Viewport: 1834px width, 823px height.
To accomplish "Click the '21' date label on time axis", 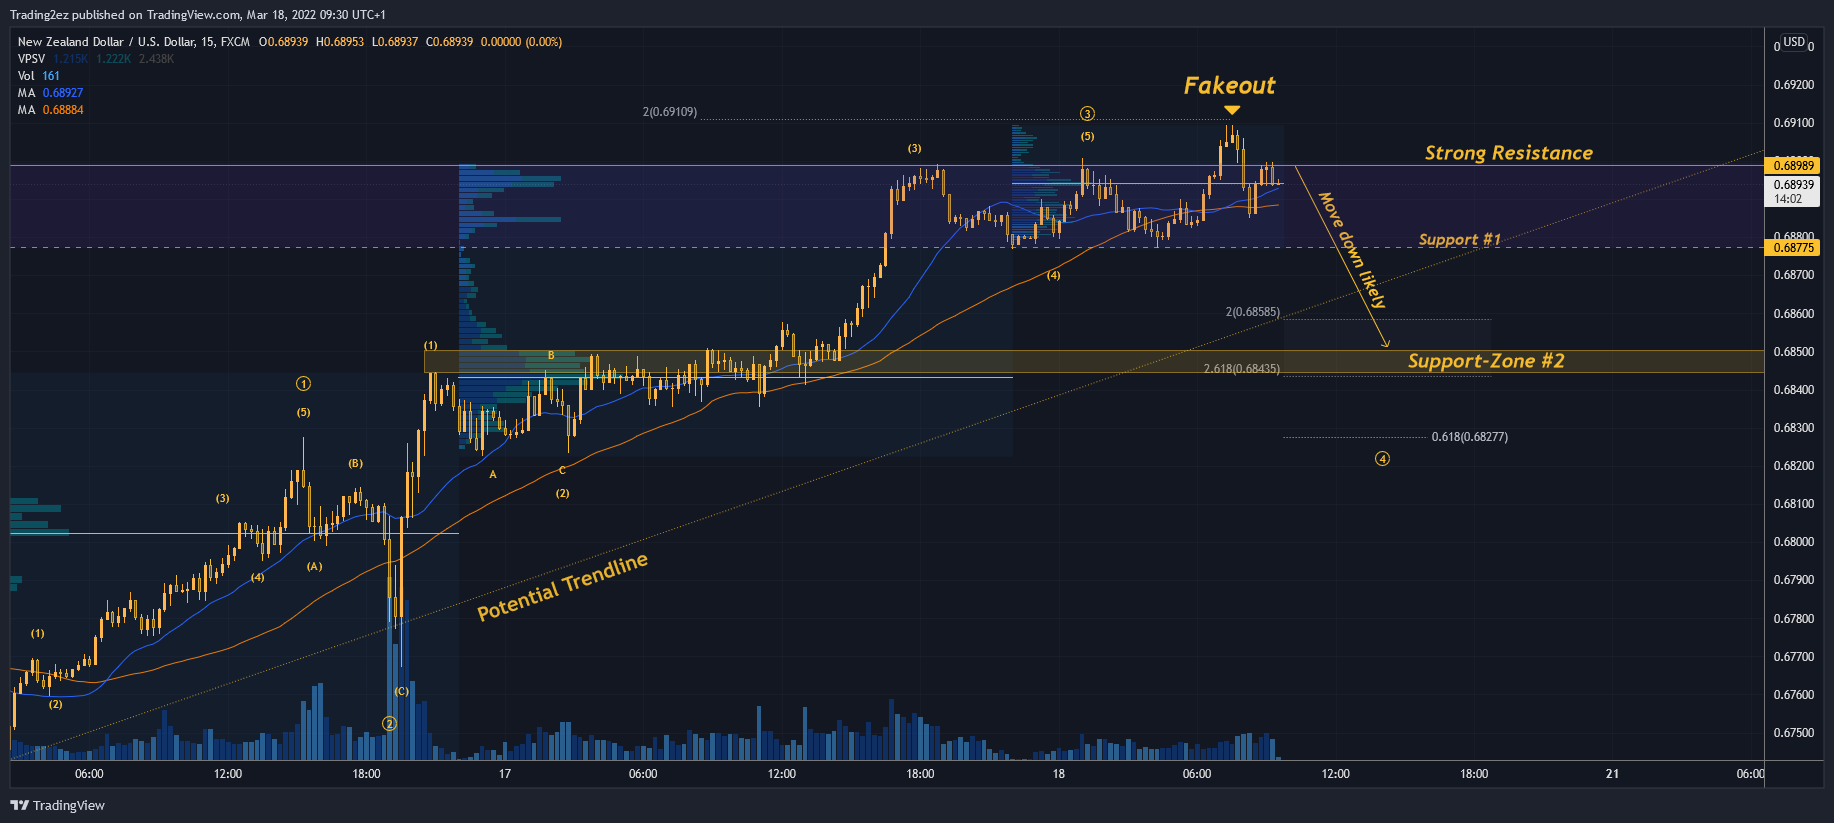I will click(1612, 774).
